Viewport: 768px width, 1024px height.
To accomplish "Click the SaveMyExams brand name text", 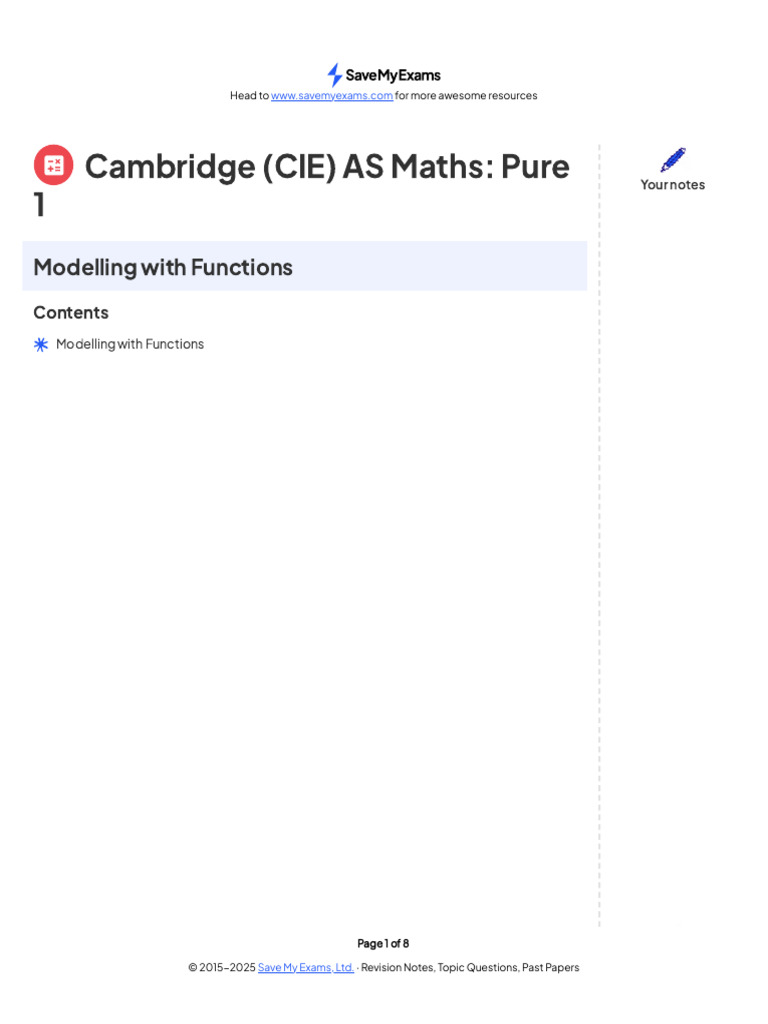I will pos(393,75).
